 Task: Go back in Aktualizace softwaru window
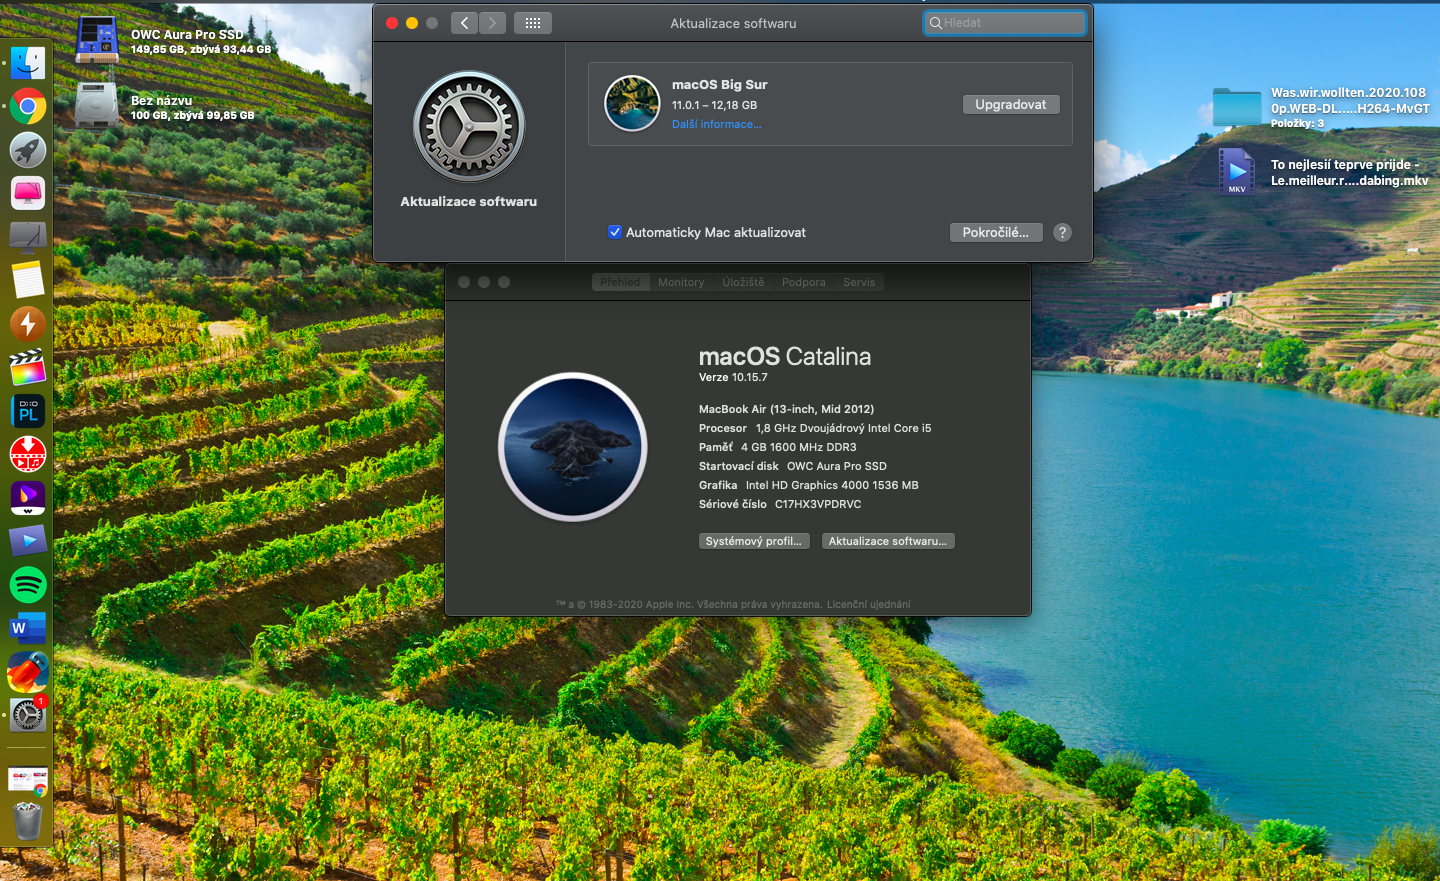pos(464,23)
